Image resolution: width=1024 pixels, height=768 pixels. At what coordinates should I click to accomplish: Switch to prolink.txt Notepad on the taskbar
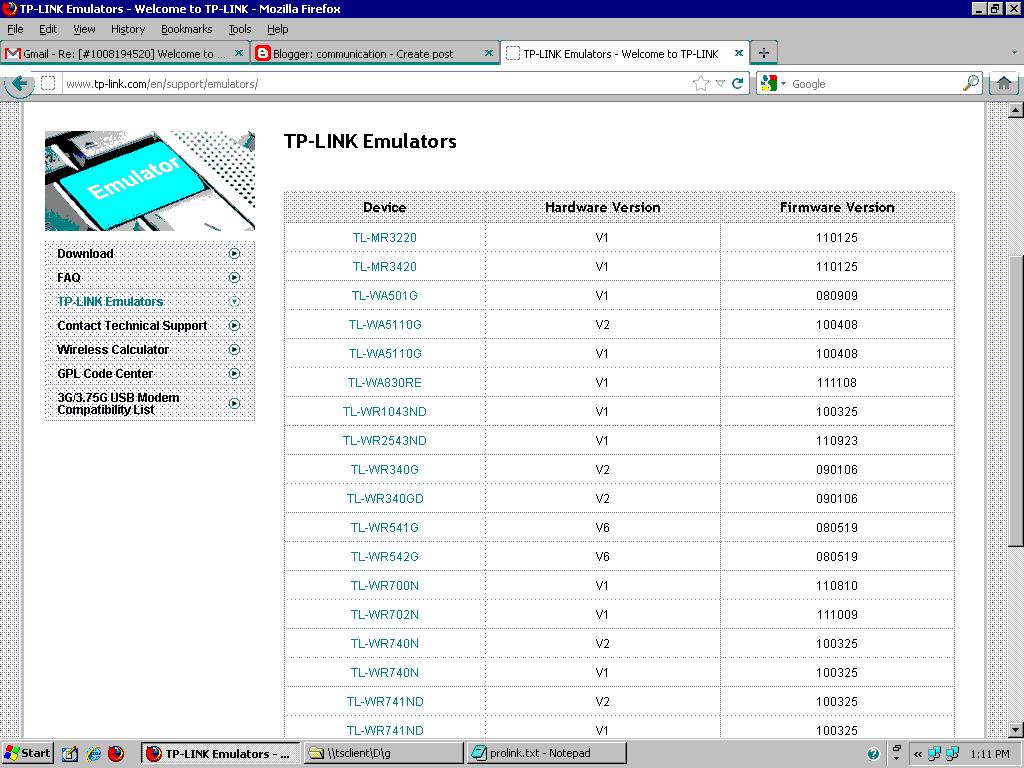547,754
